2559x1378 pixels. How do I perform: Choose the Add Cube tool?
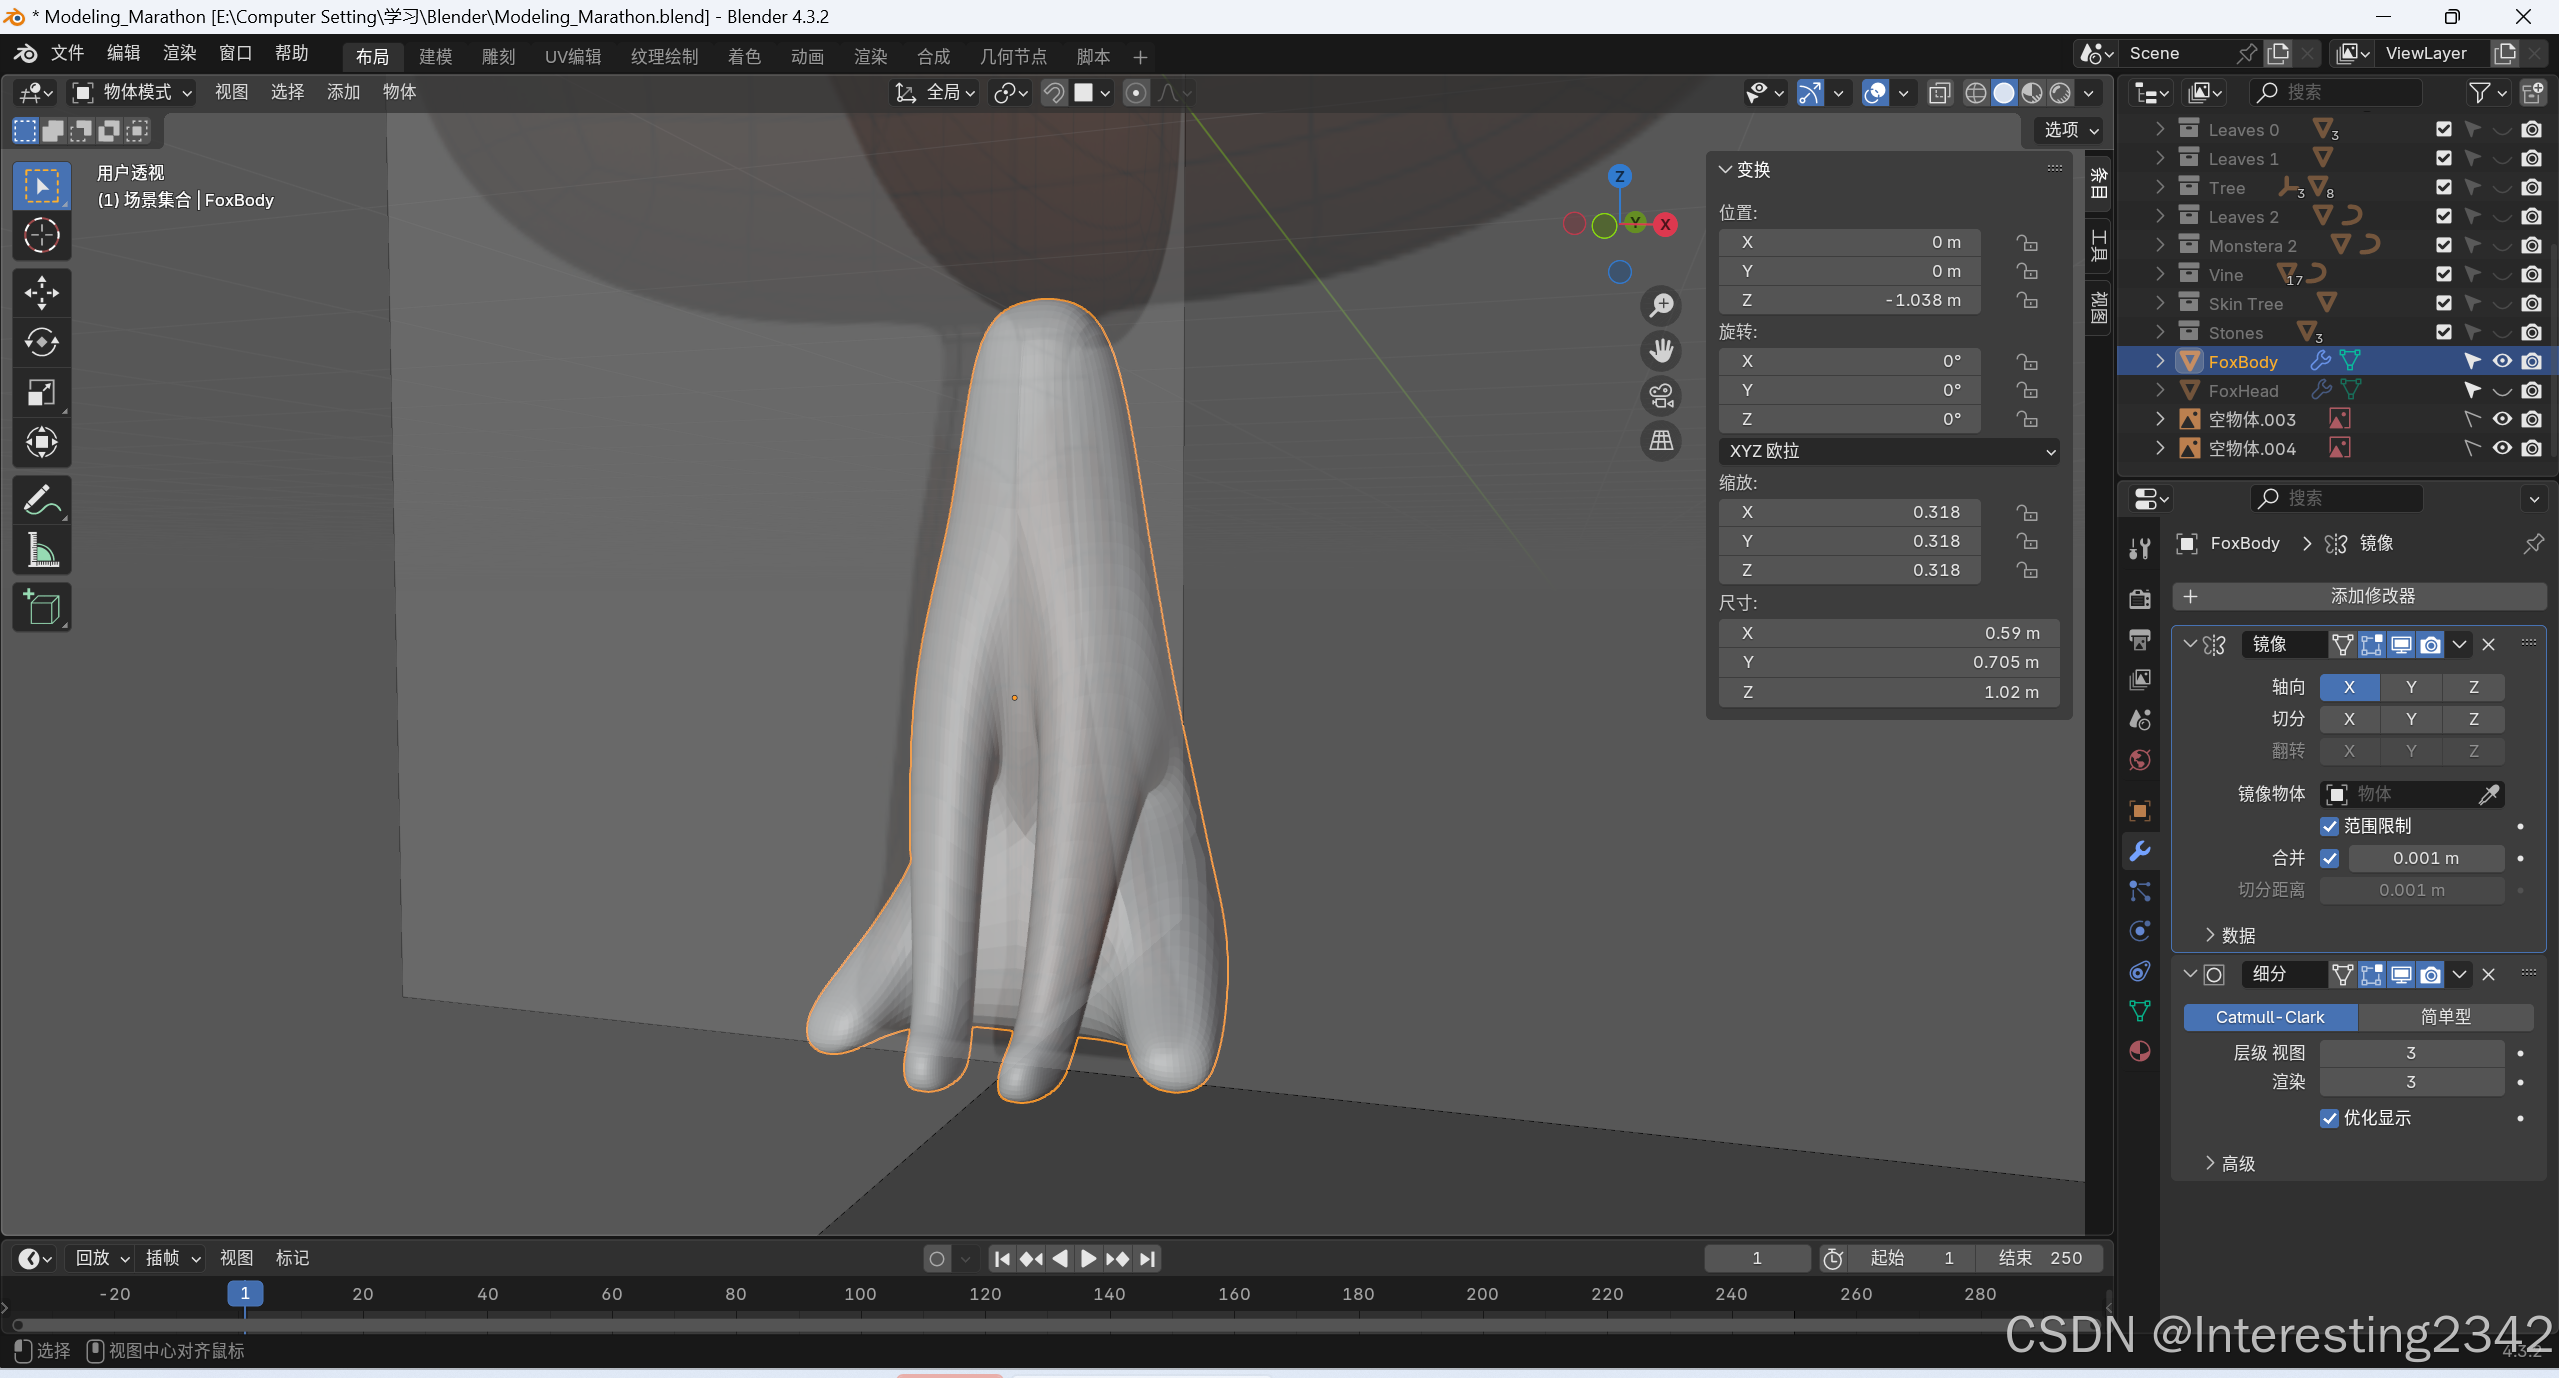click(41, 607)
